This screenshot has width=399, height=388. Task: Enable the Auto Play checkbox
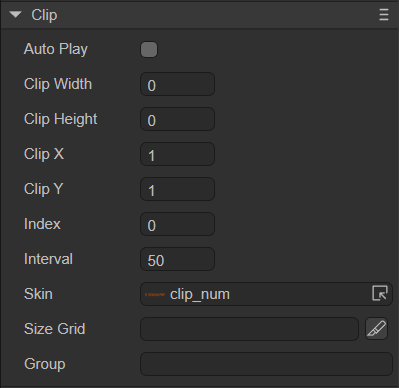[x=149, y=50]
